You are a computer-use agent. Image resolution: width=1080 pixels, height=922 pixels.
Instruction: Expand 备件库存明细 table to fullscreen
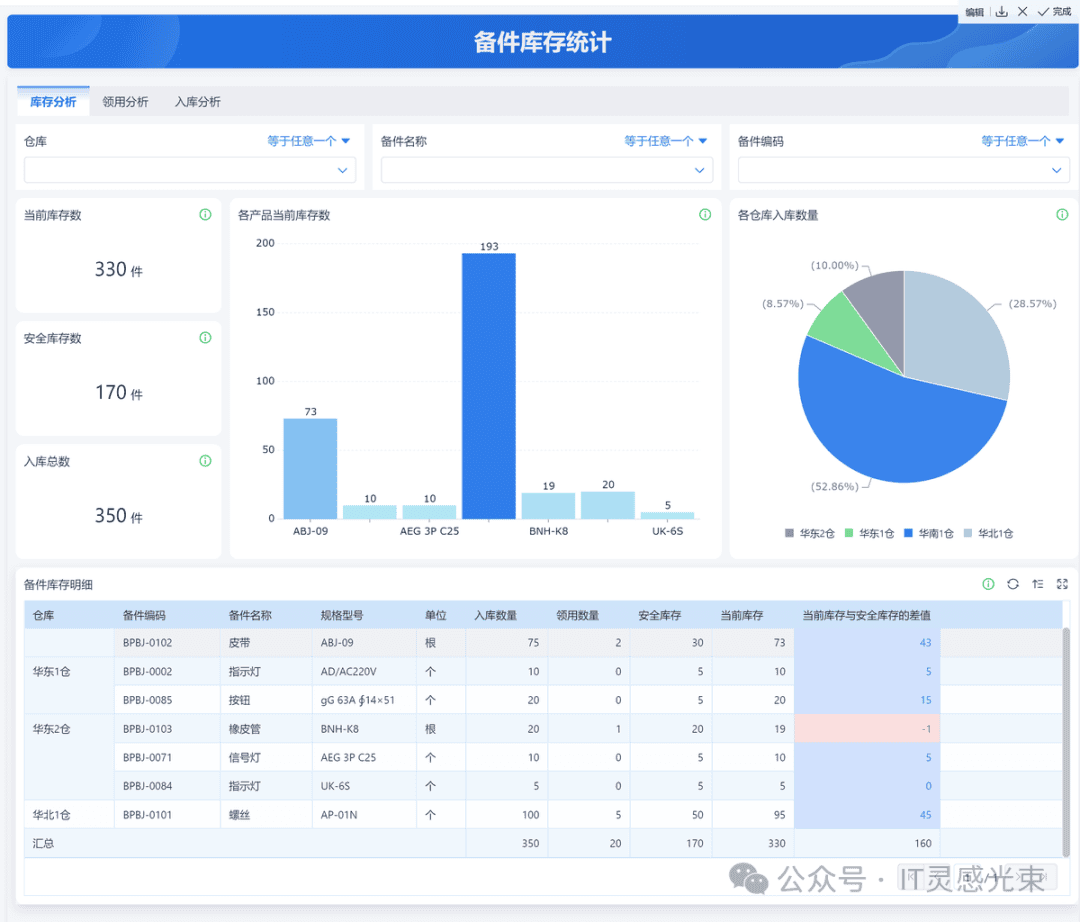[x=1062, y=584]
